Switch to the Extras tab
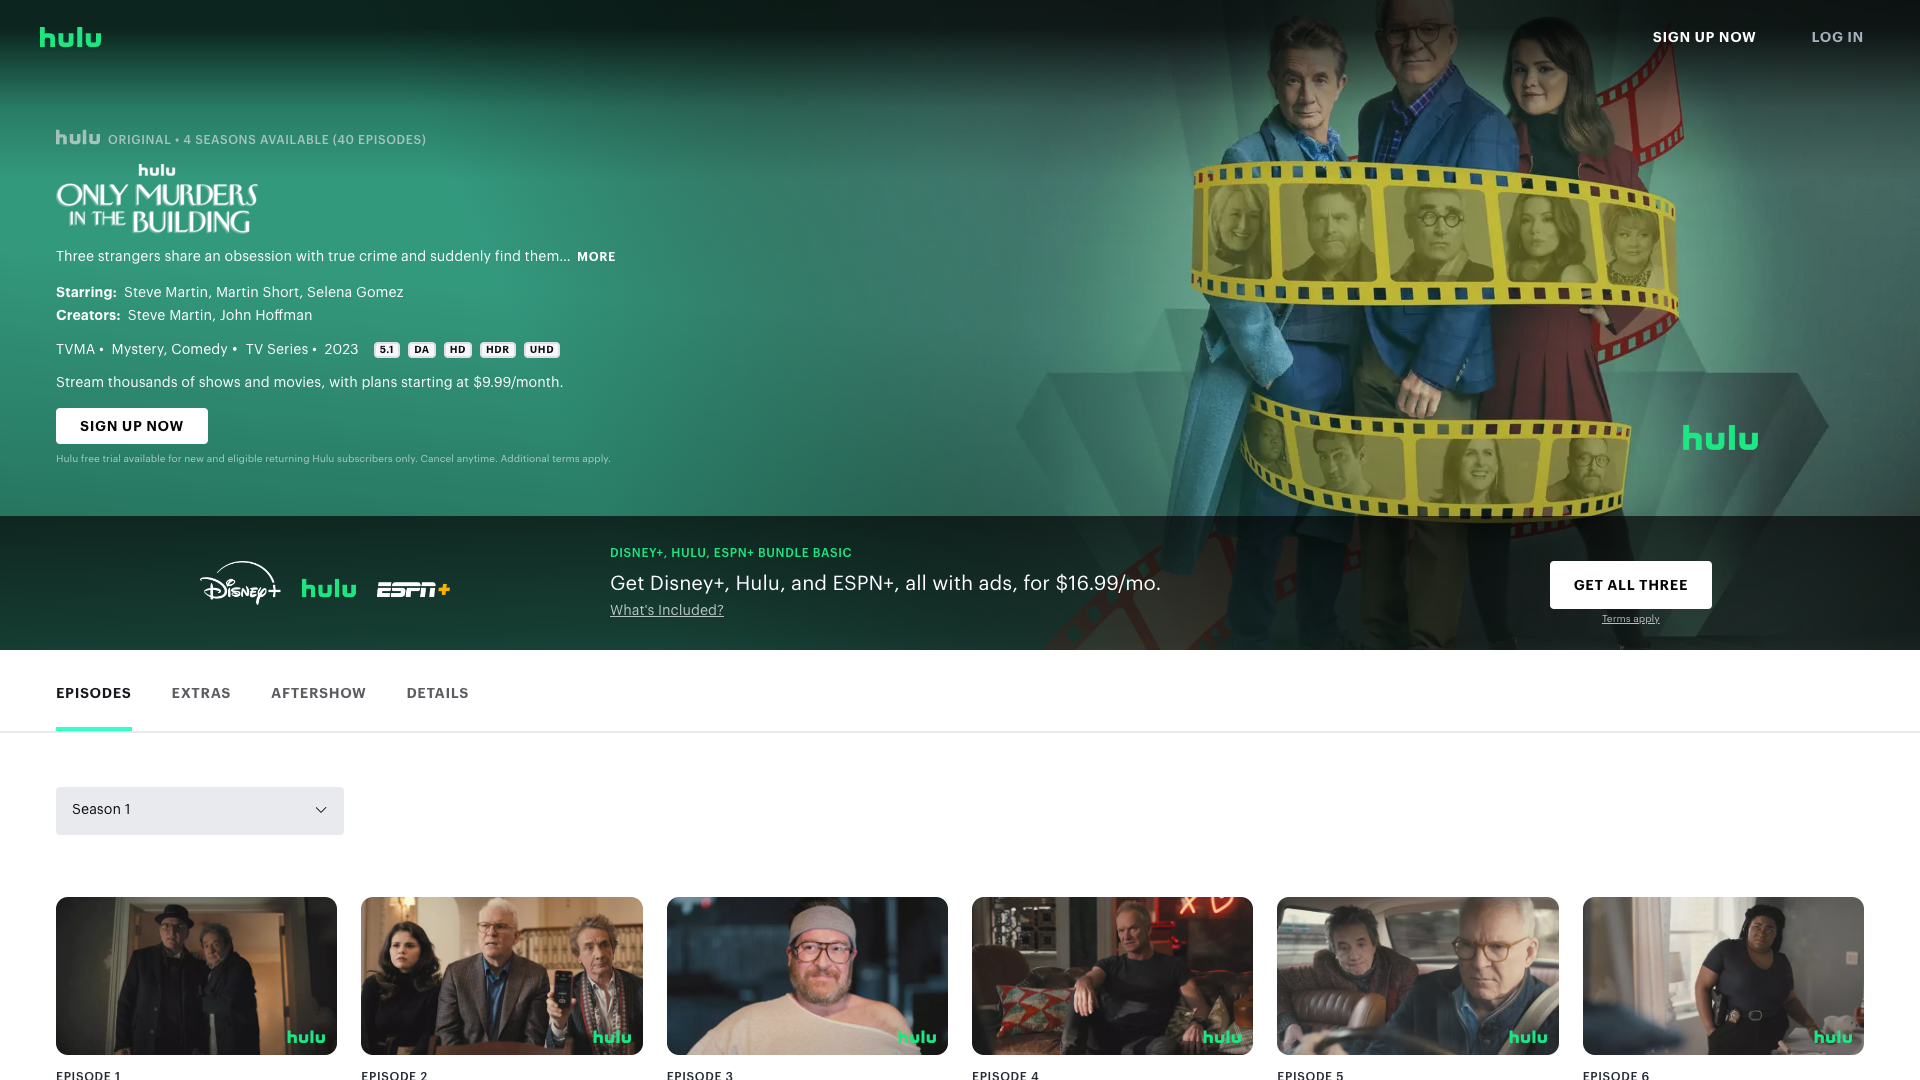Image resolution: width=1920 pixels, height=1080 pixels. pos(201,693)
